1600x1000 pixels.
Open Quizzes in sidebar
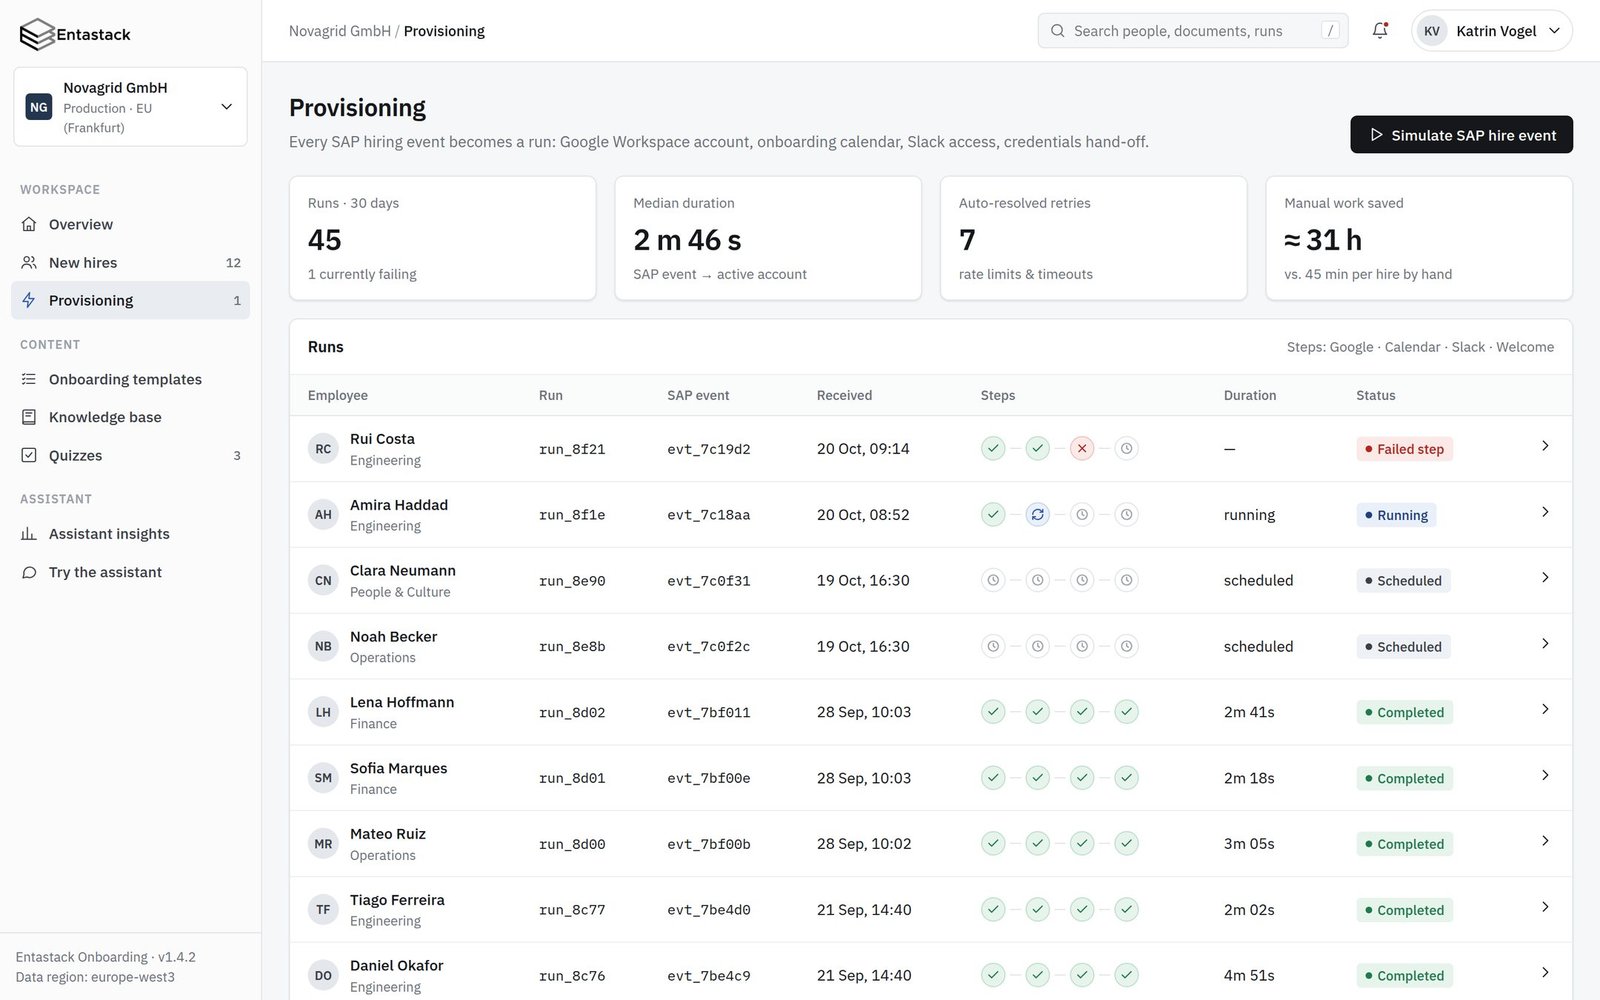130,455
